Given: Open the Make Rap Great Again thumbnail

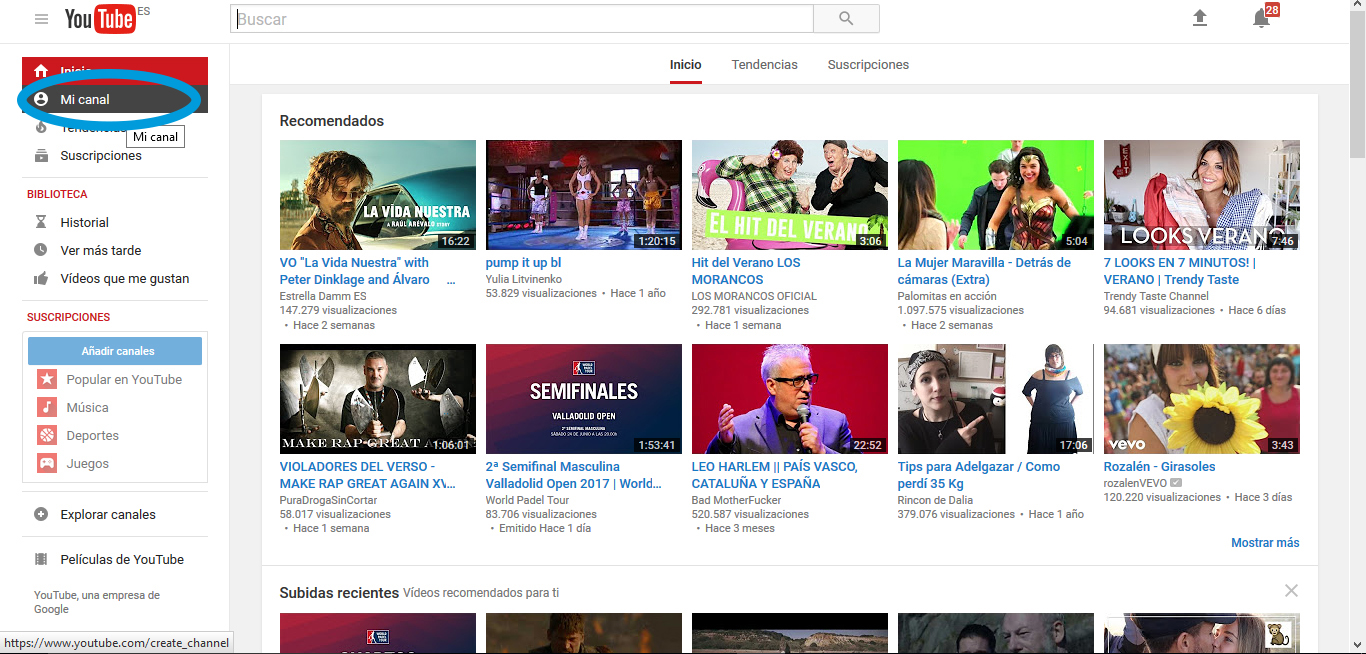Looking at the screenshot, I should point(378,399).
